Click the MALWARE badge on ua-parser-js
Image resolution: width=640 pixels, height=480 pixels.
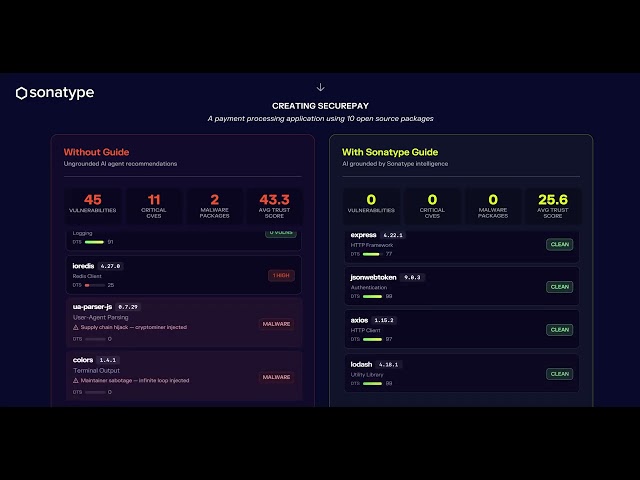pos(276,324)
